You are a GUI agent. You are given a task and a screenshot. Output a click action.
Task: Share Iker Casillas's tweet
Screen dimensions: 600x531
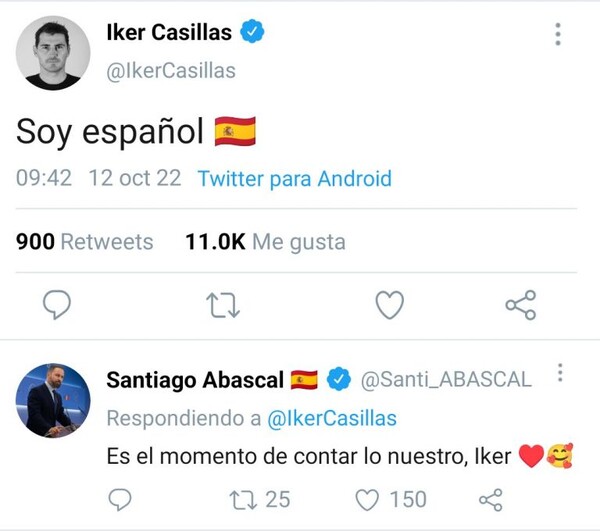(520, 305)
